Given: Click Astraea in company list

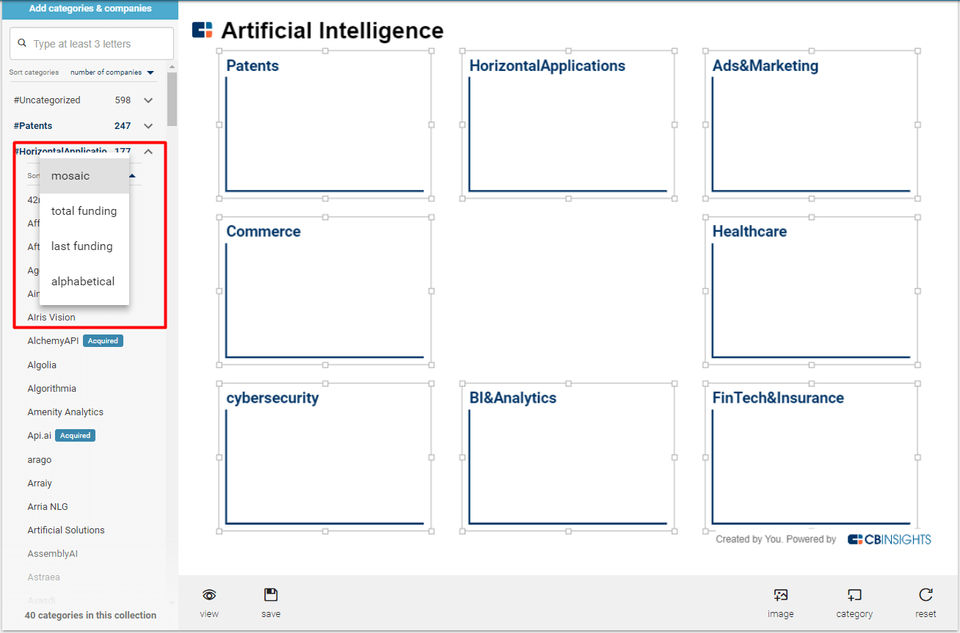Looking at the screenshot, I should (x=43, y=577).
